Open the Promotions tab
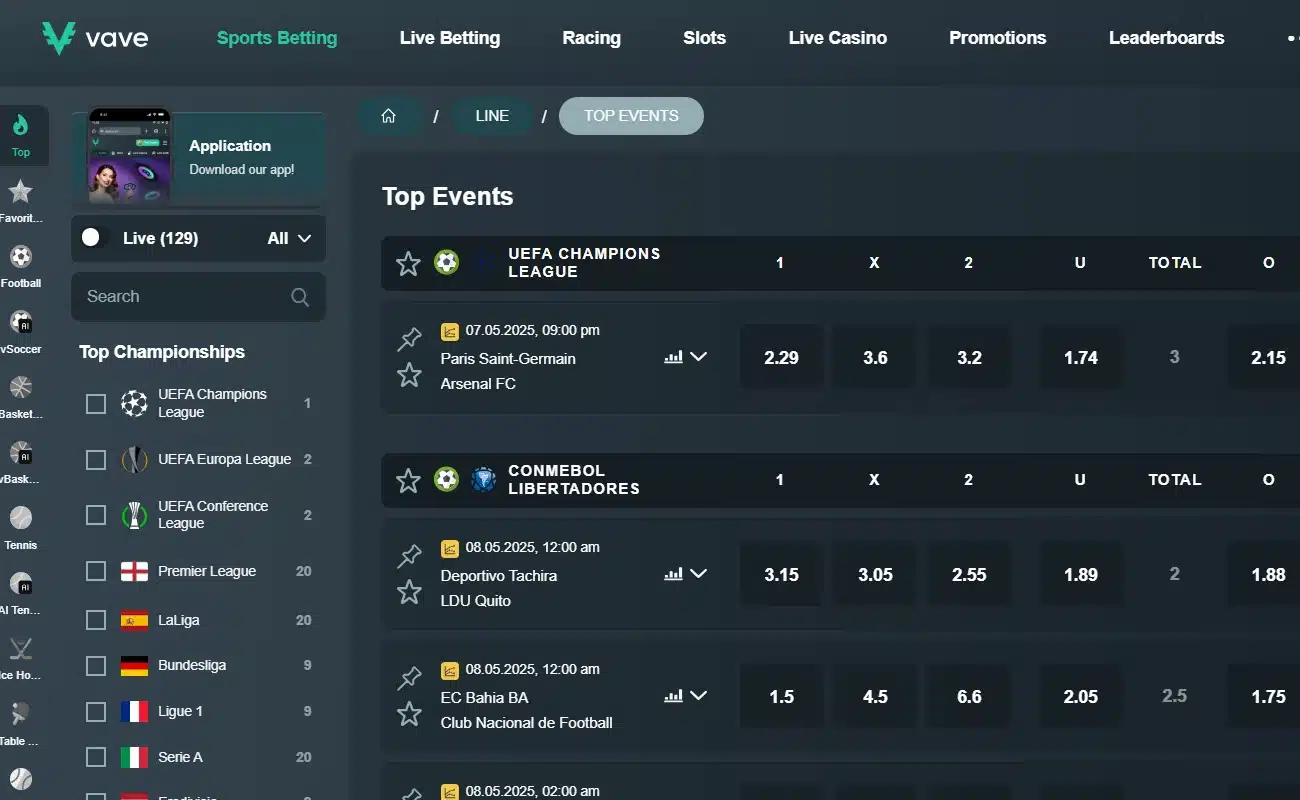Viewport: 1300px width, 800px height. (x=998, y=38)
